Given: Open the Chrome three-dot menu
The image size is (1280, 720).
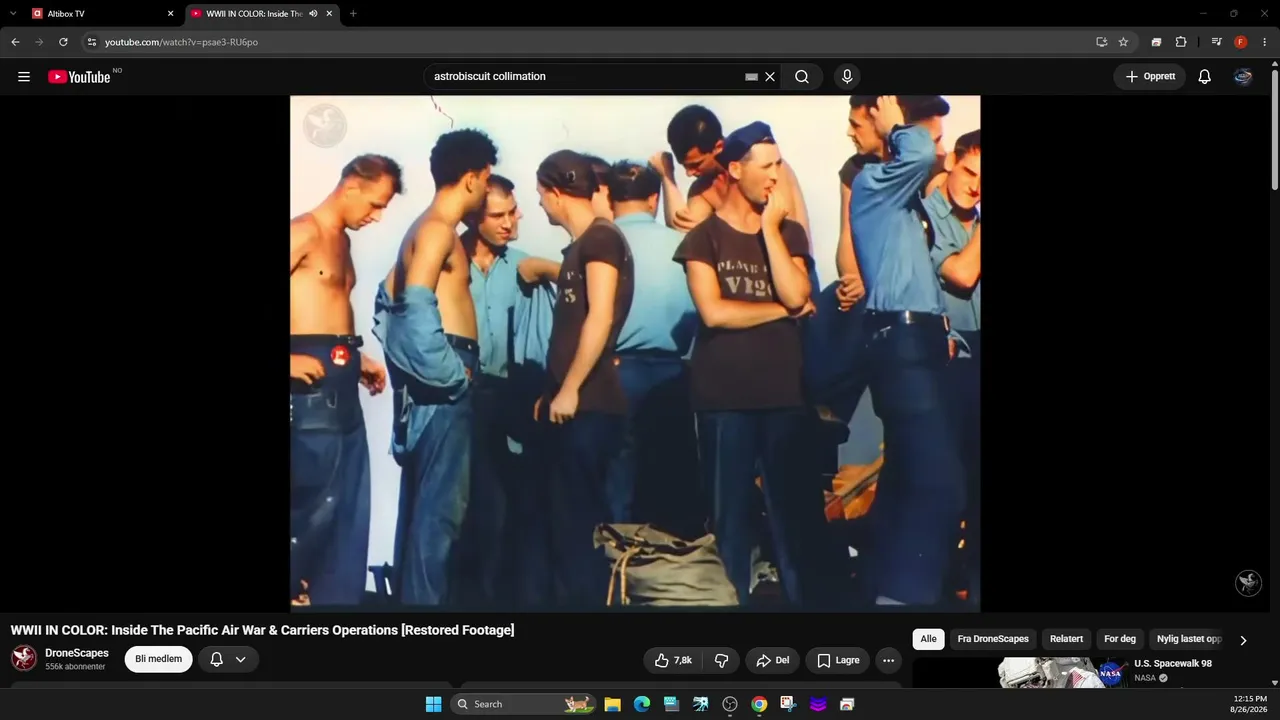Looking at the screenshot, I should click(x=1264, y=42).
